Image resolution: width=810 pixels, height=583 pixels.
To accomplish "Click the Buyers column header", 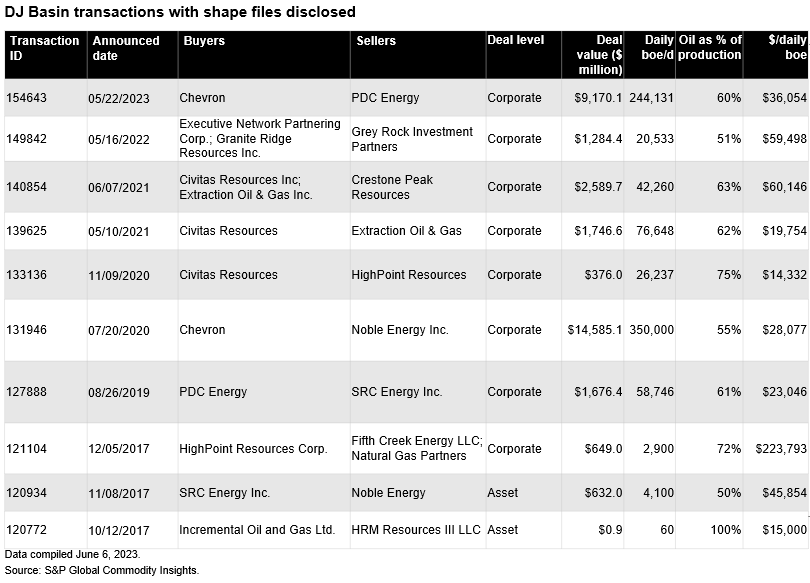I will [x=205, y=41].
